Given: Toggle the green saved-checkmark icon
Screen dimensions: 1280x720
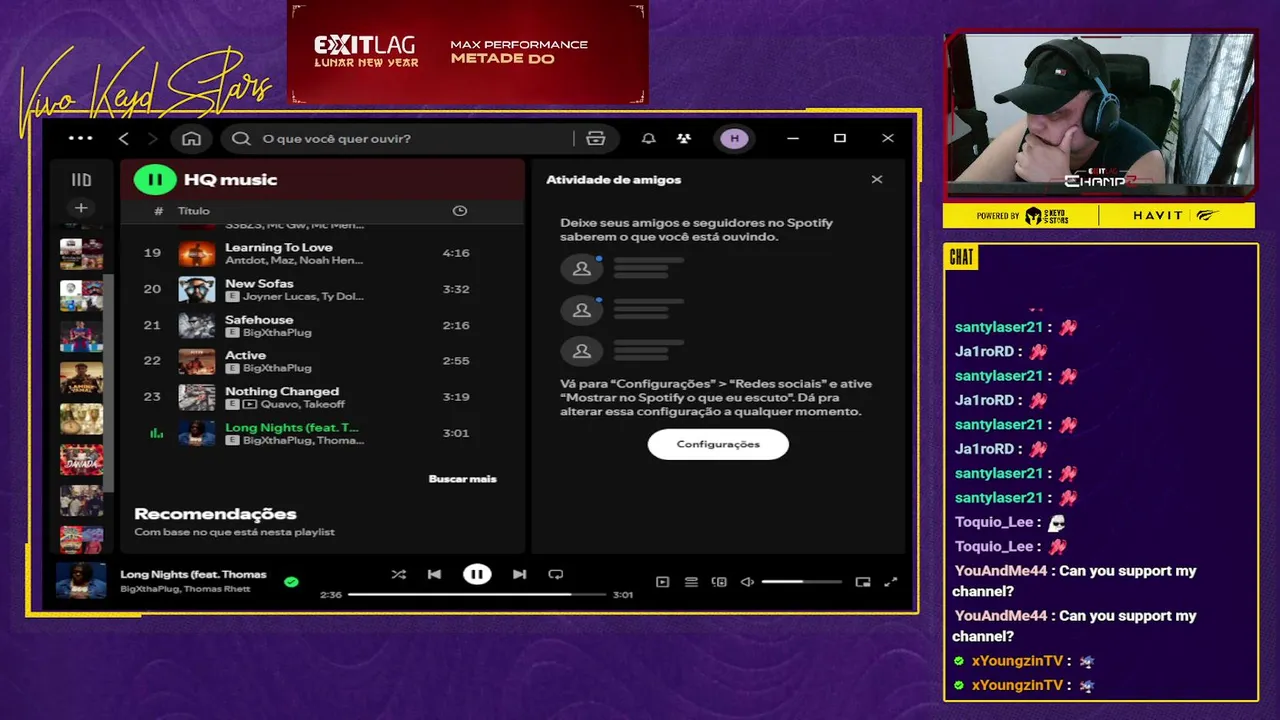Looking at the screenshot, I should 291,581.
